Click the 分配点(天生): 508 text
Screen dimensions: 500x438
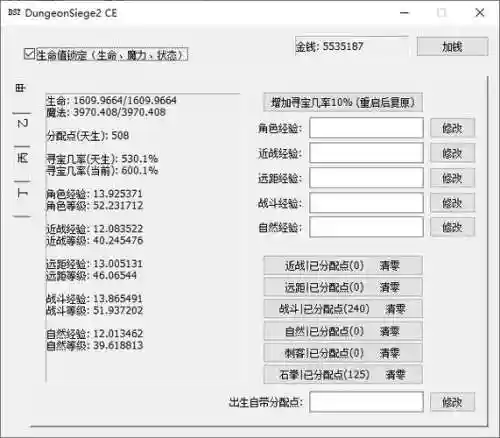[88, 136]
